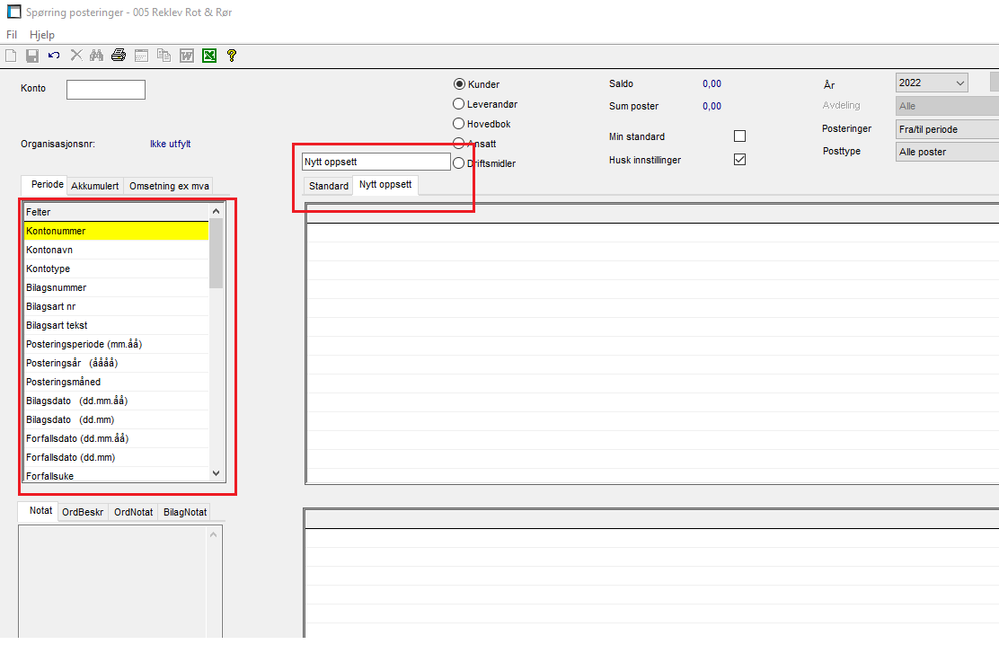Tick the Min standard checkbox

[740, 136]
